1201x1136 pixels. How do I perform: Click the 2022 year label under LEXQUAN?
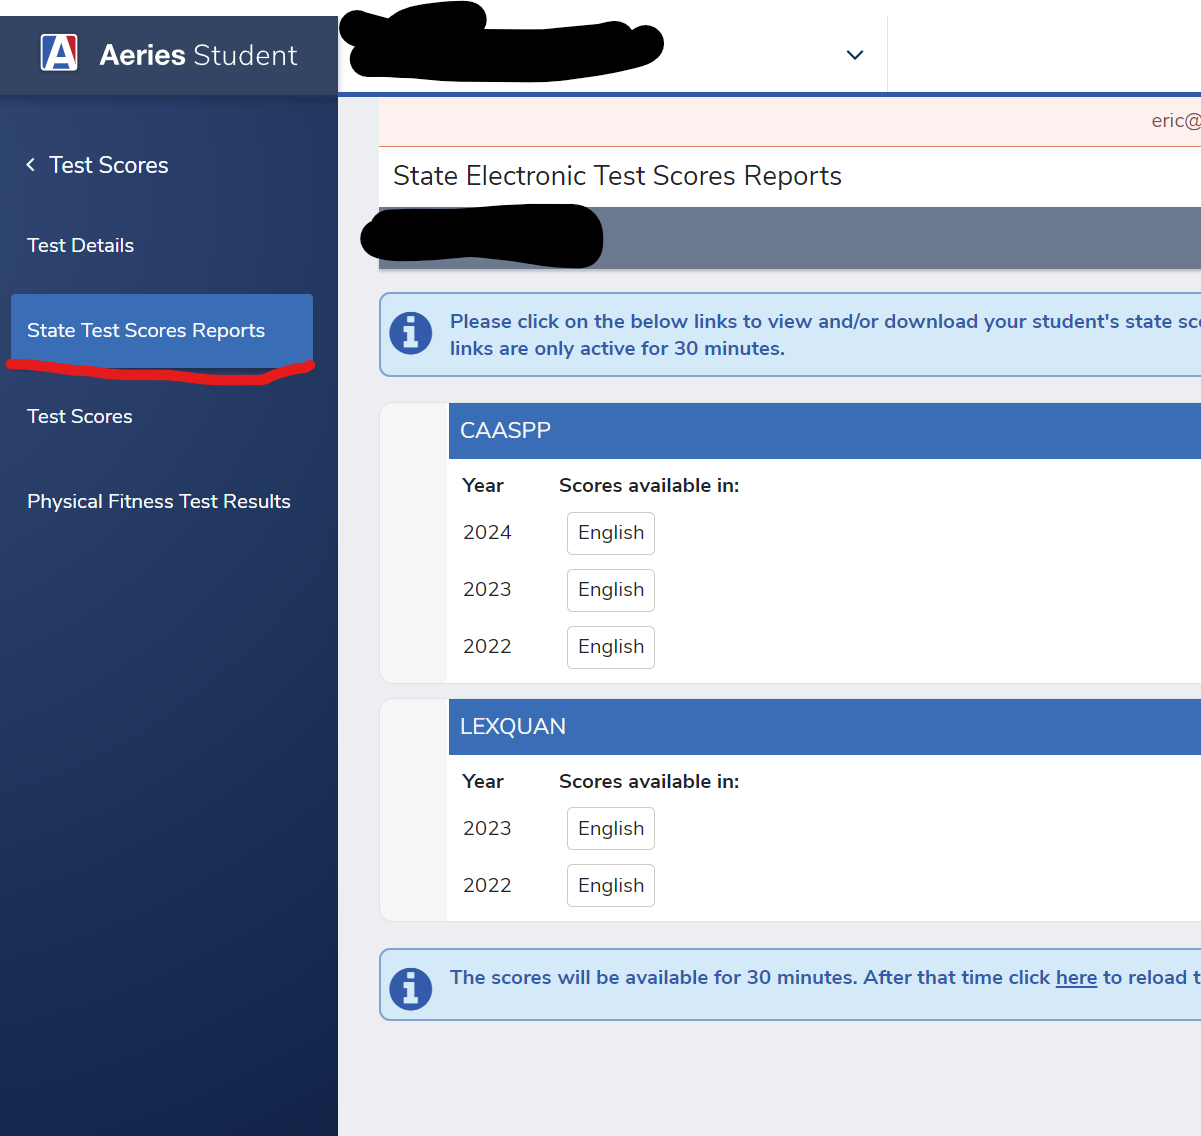click(487, 885)
